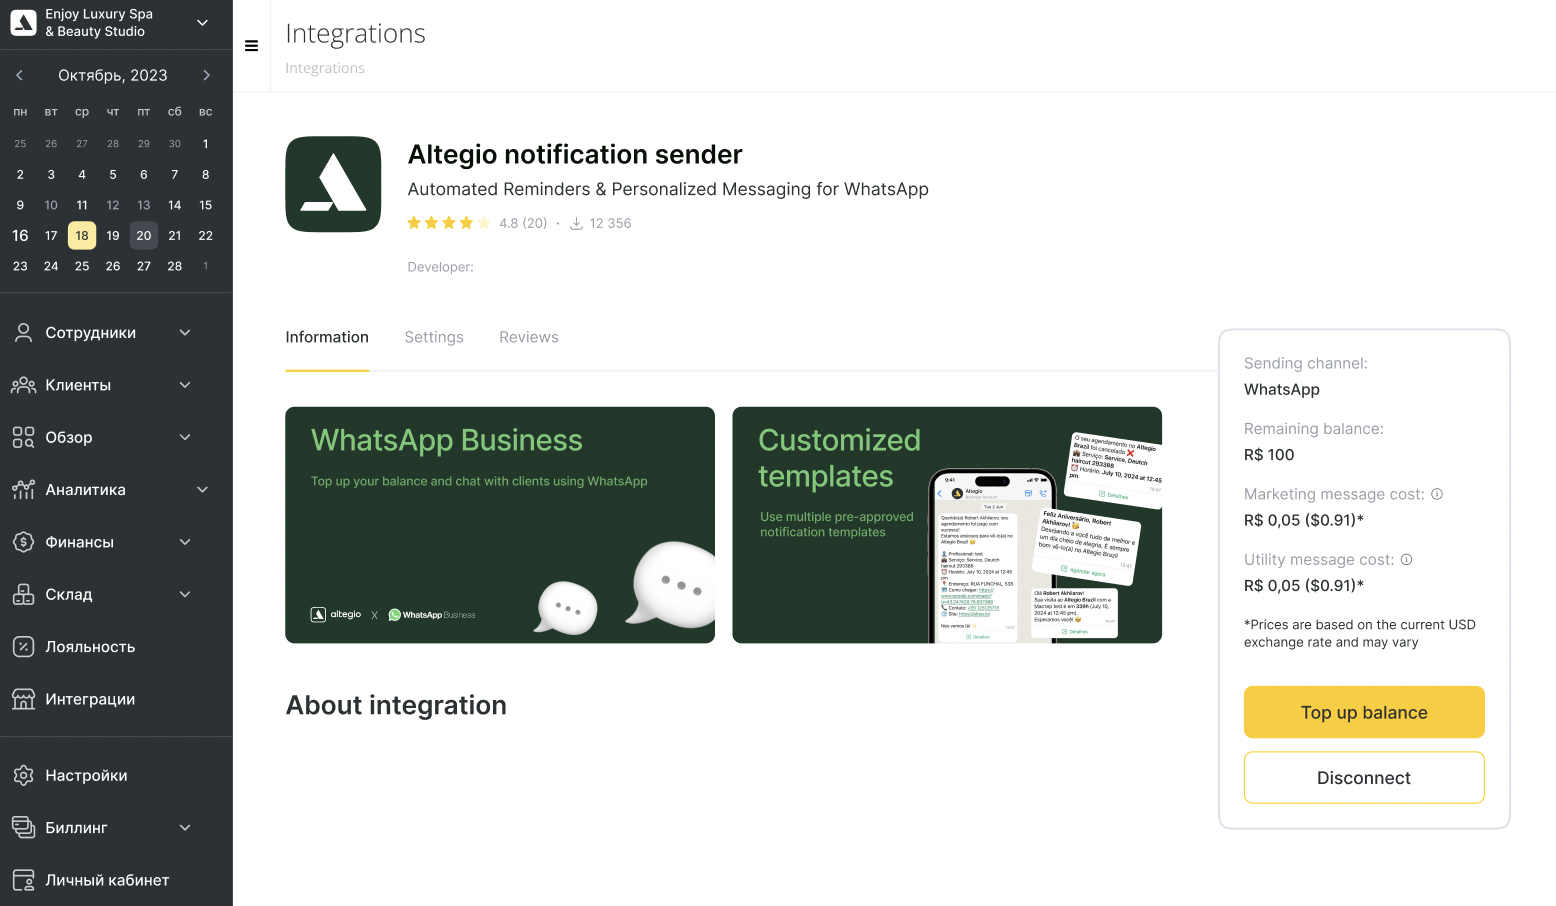Image resolution: width=1556 pixels, height=906 pixels.
Task: Switch to the Information tab
Action: [x=327, y=338]
